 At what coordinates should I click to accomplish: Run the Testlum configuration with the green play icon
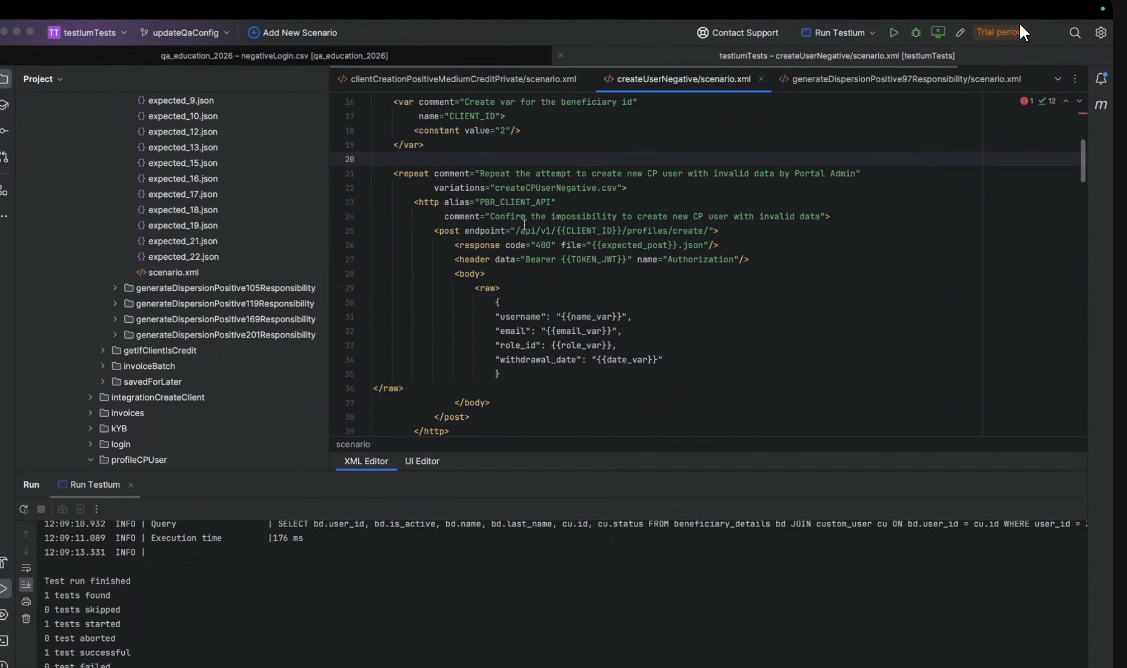coord(893,32)
